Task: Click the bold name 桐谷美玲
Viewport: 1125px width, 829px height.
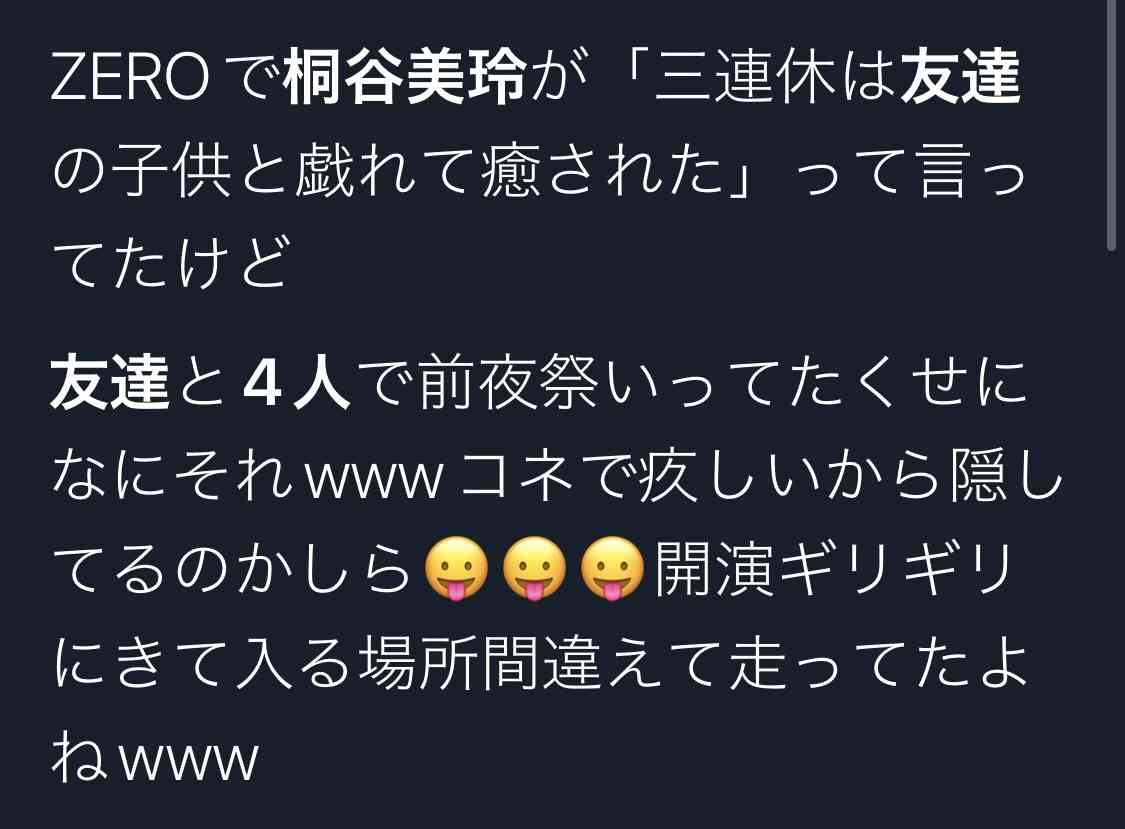Action: 406,75
